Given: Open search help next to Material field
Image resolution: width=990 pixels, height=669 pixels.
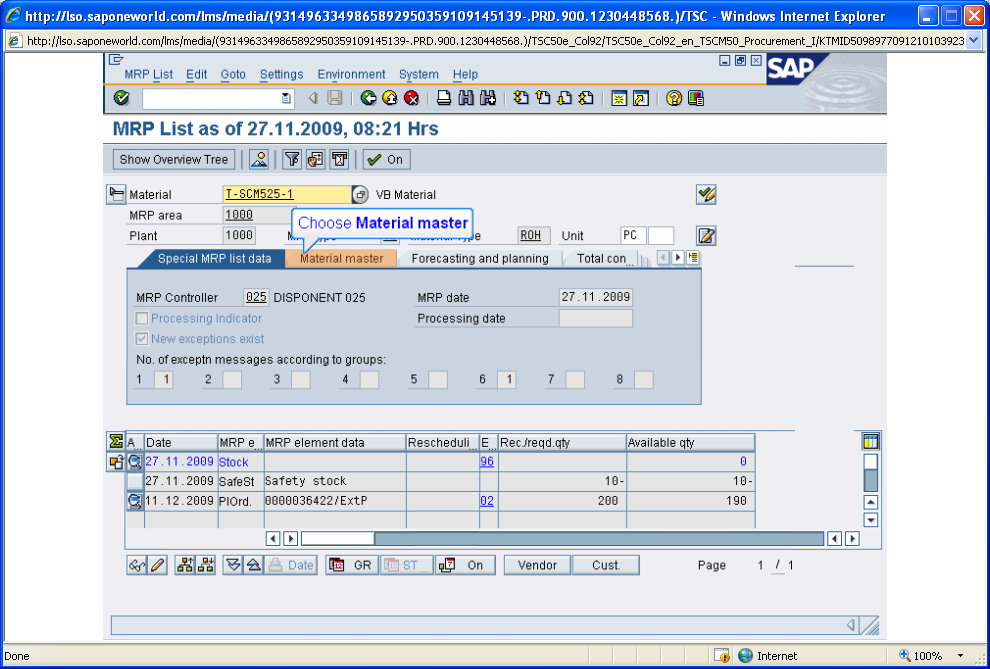Looking at the screenshot, I should pyautogui.click(x=360, y=194).
